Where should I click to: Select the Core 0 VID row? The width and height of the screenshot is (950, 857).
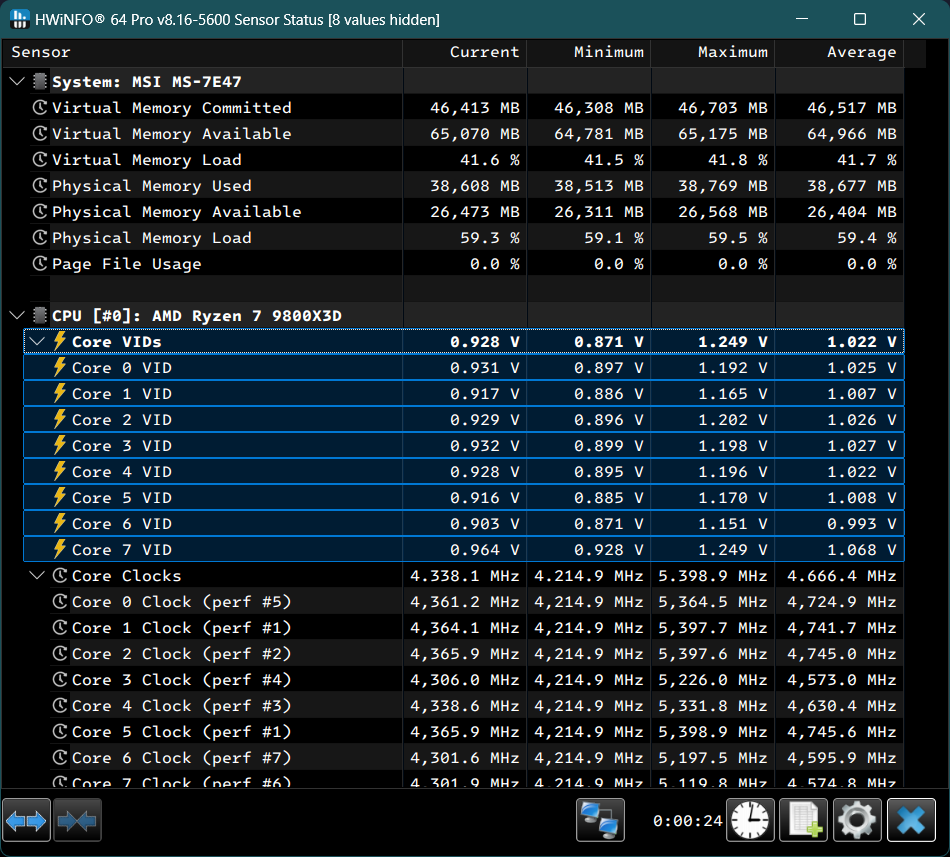click(x=464, y=368)
